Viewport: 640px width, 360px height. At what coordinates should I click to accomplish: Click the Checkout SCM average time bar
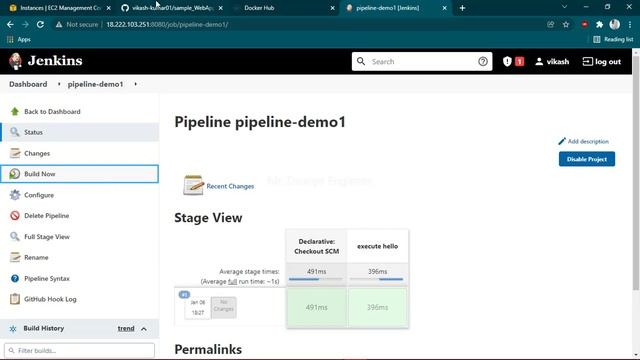click(316, 279)
